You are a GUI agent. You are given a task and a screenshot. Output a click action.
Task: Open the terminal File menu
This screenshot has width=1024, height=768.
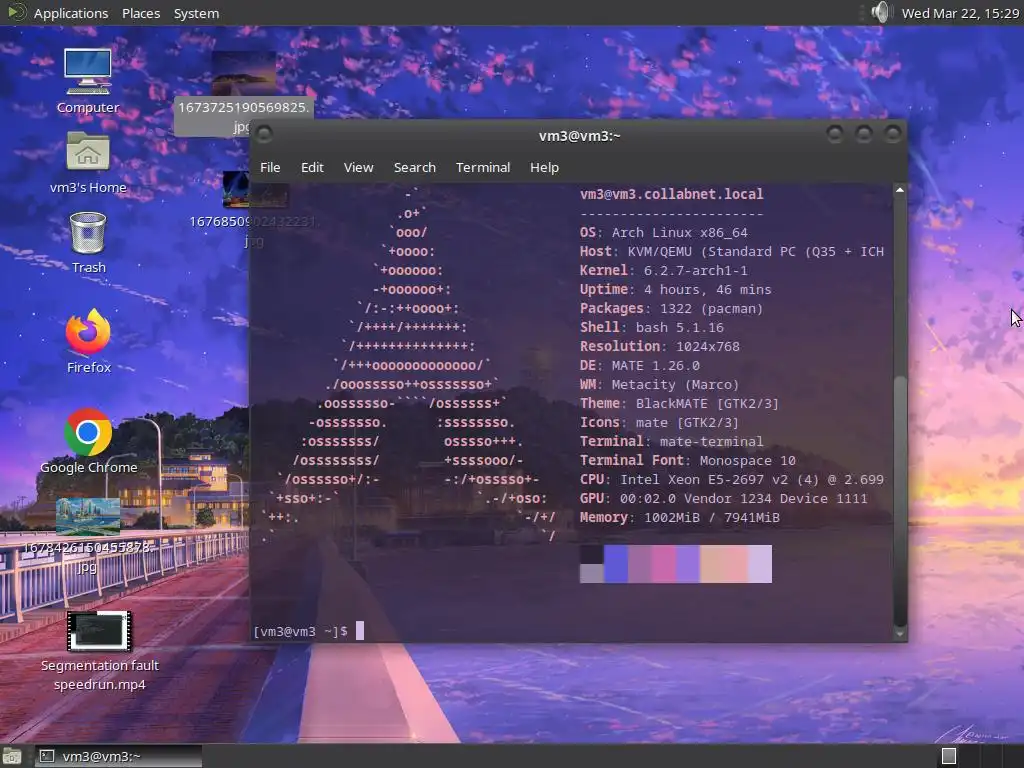click(x=270, y=167)
